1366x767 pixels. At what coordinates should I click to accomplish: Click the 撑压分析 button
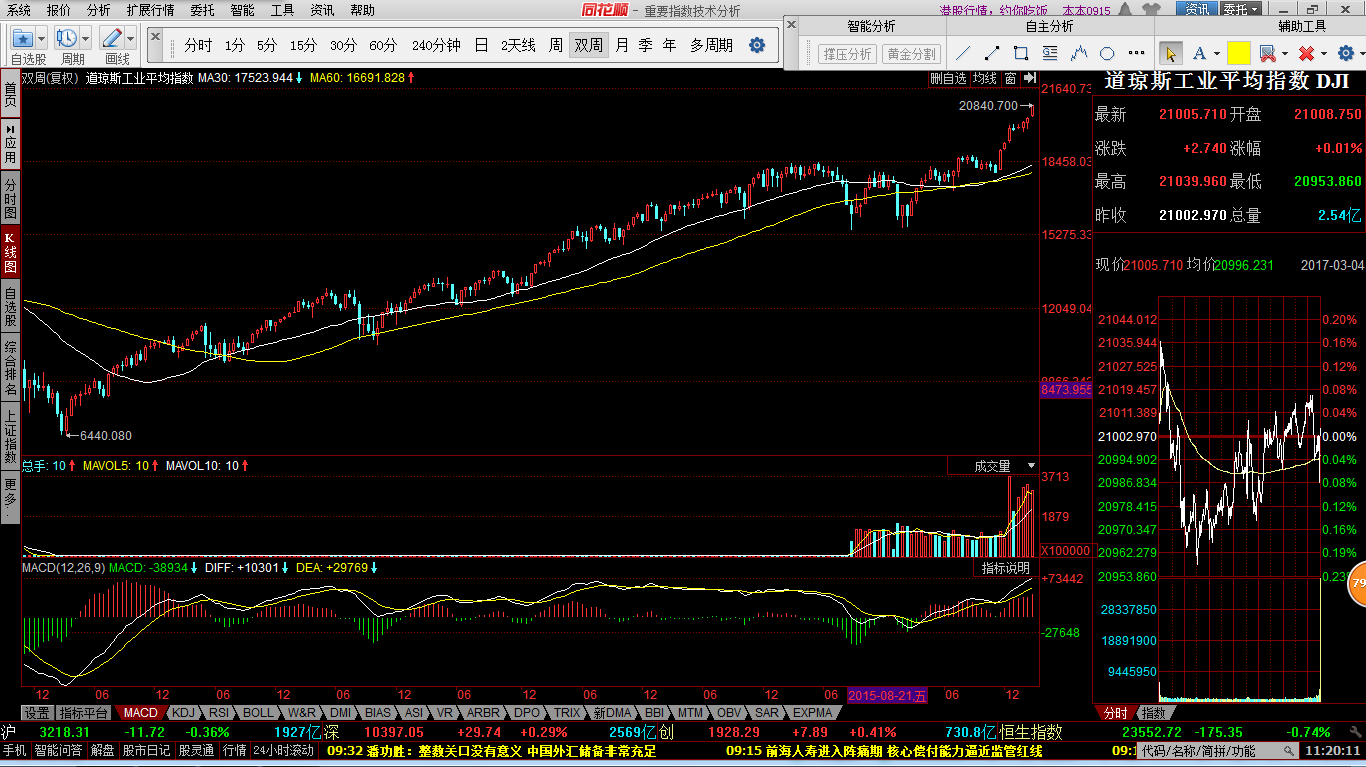(847, 54)
